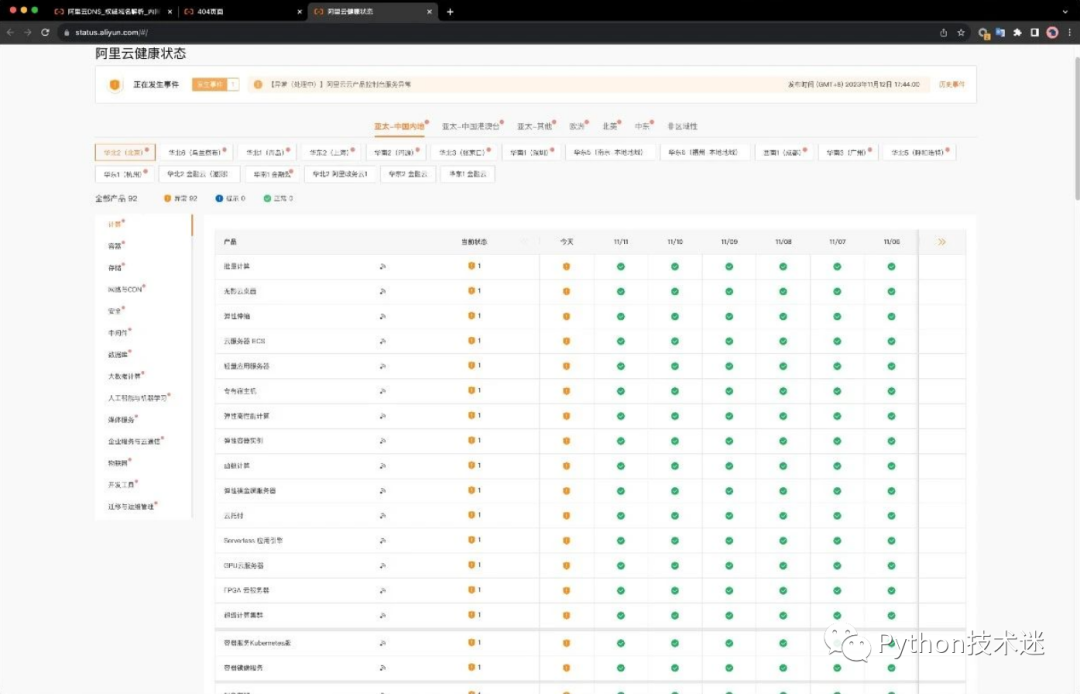Image resolution: width=1080 pixels, height=694 pixels.
Task: Select the 华东2（上海）region button
Action: point(331,152)
